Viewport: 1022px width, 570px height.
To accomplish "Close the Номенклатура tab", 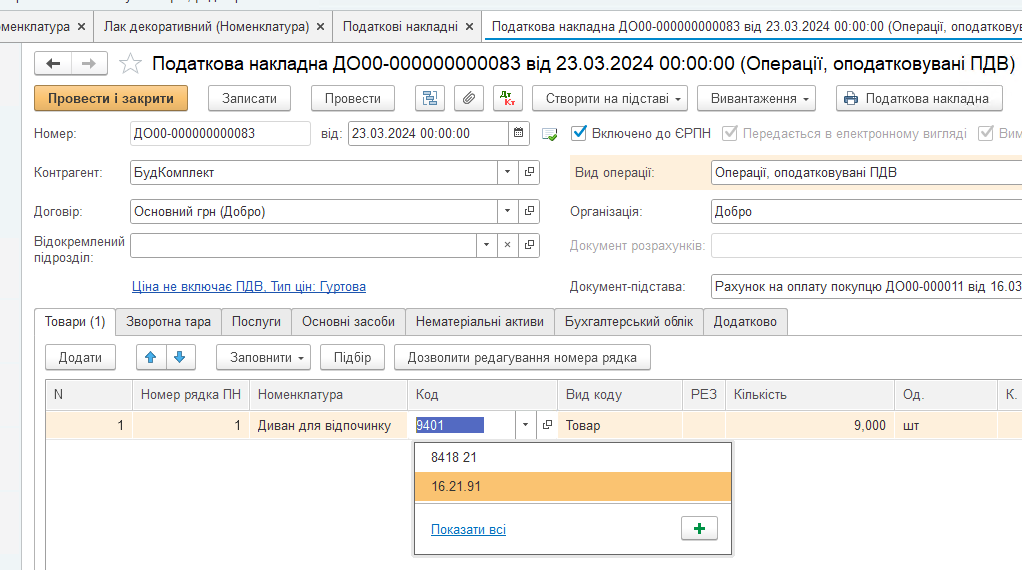I will pos(81,27).
